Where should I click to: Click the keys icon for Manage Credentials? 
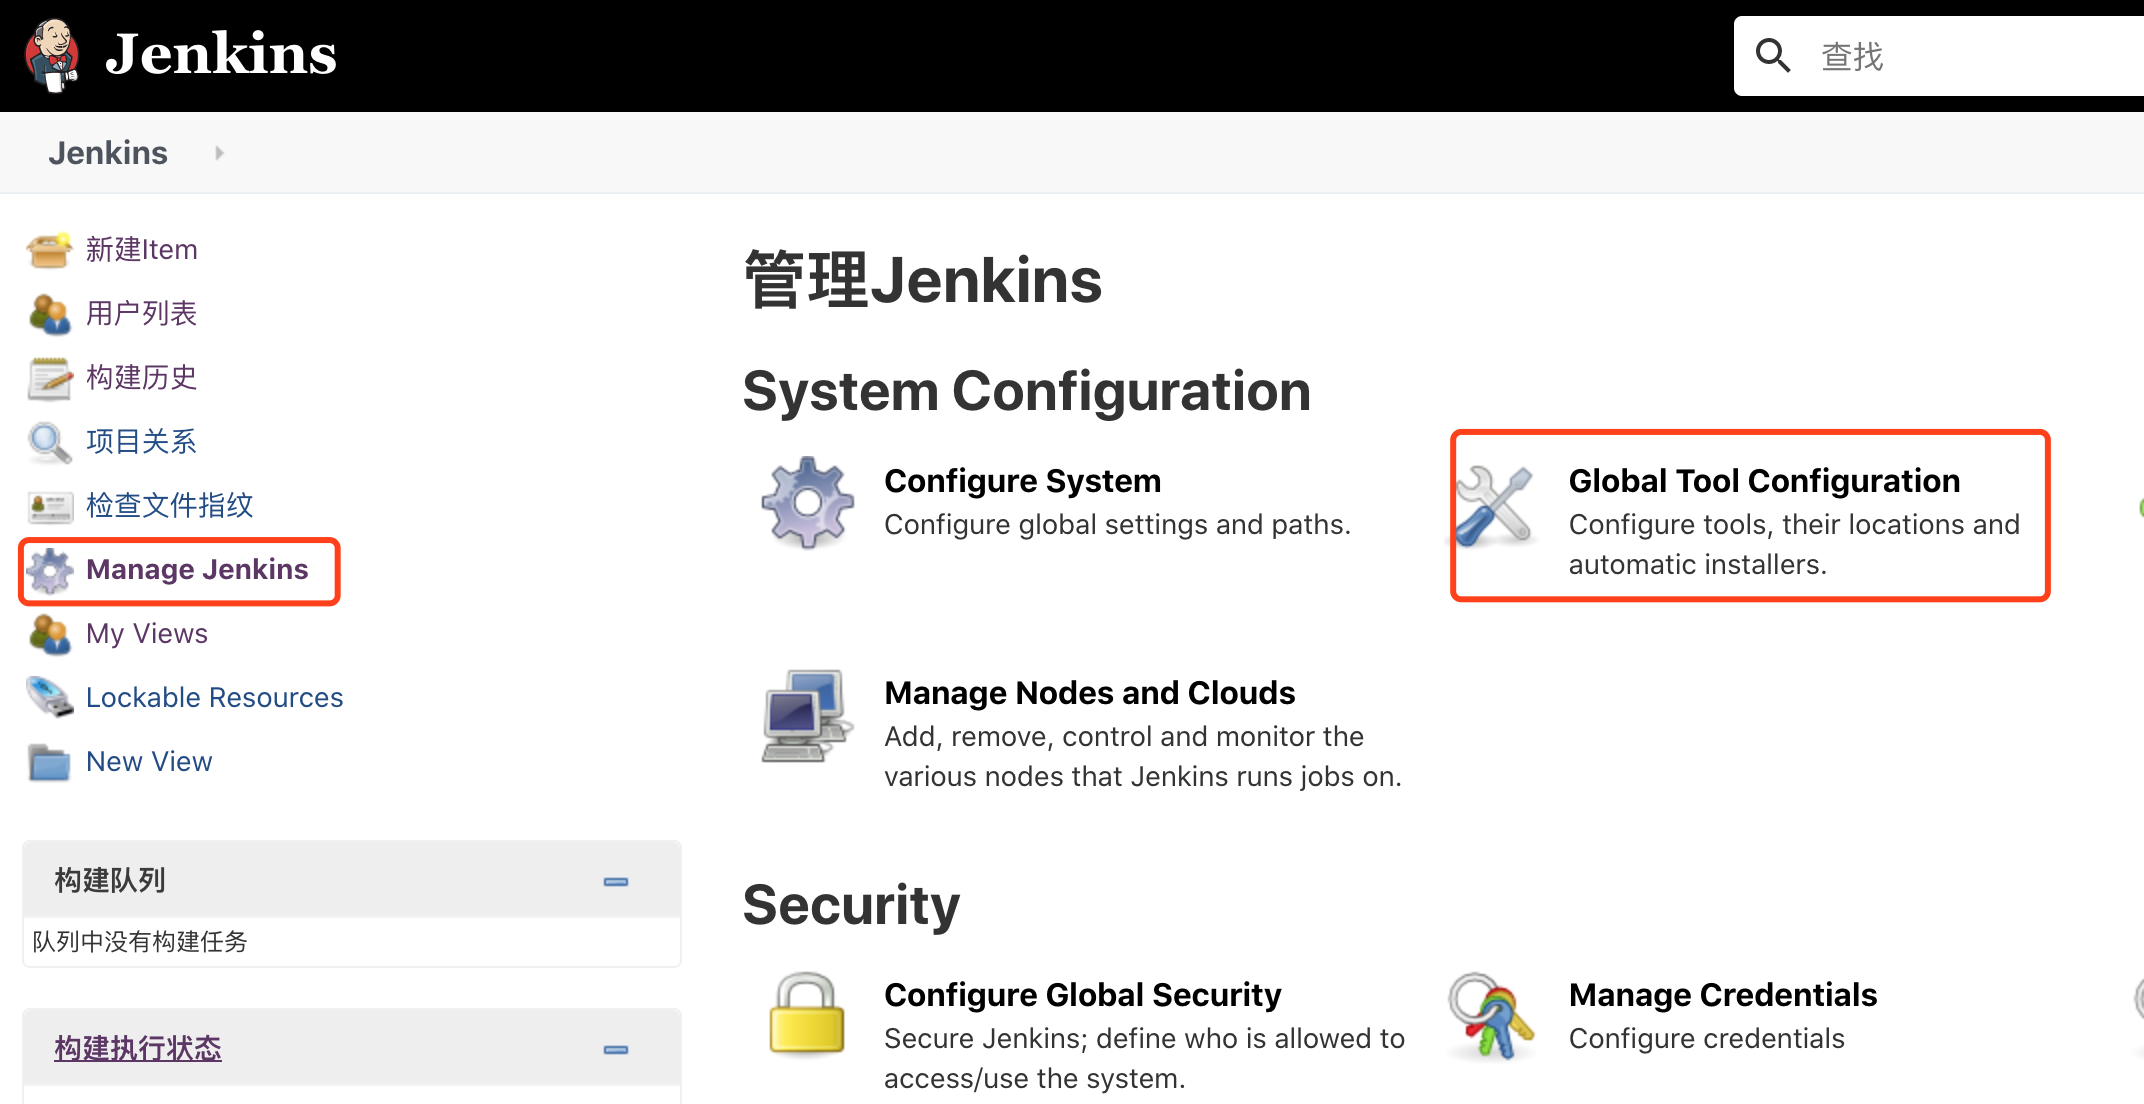pos(1490,1014)
